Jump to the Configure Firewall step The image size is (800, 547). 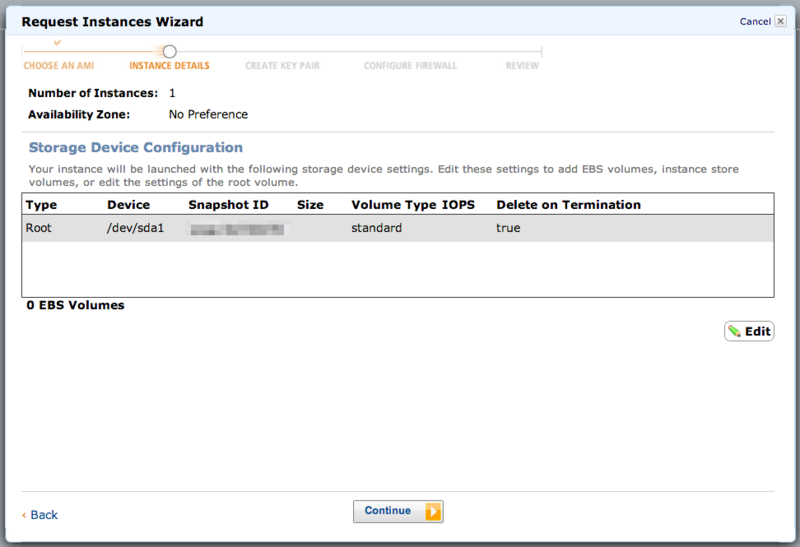pyautogui.click(x=410, y=66)
